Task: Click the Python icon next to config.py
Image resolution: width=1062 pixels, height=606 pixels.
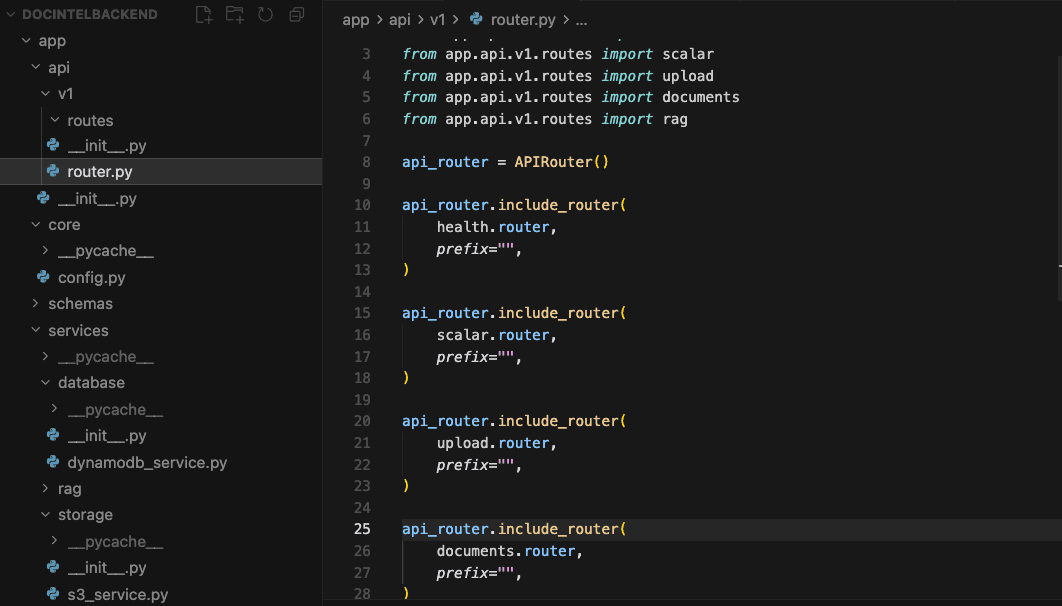Action: coord(43,277)
